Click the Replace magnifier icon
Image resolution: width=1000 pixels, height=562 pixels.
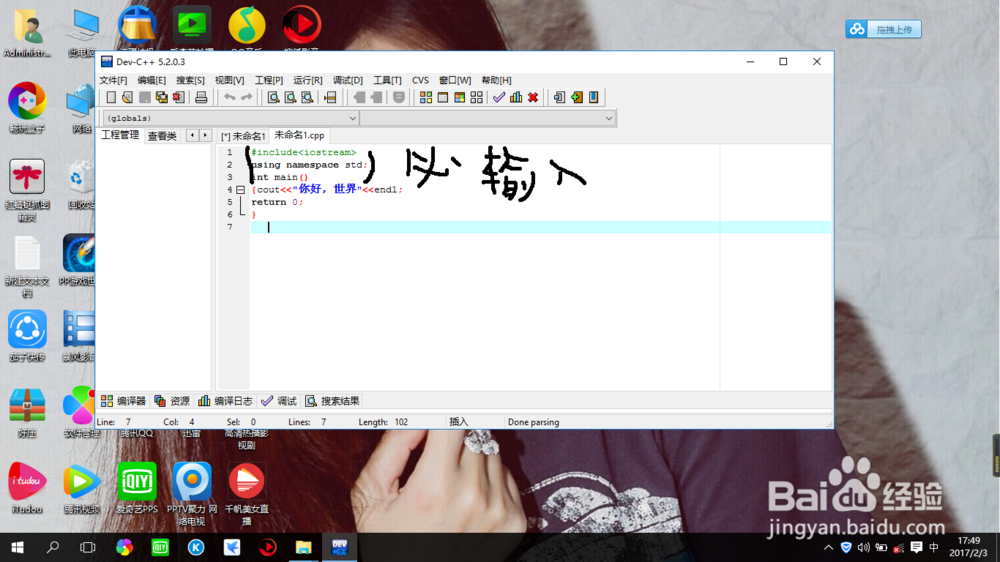tap(290, 98)
